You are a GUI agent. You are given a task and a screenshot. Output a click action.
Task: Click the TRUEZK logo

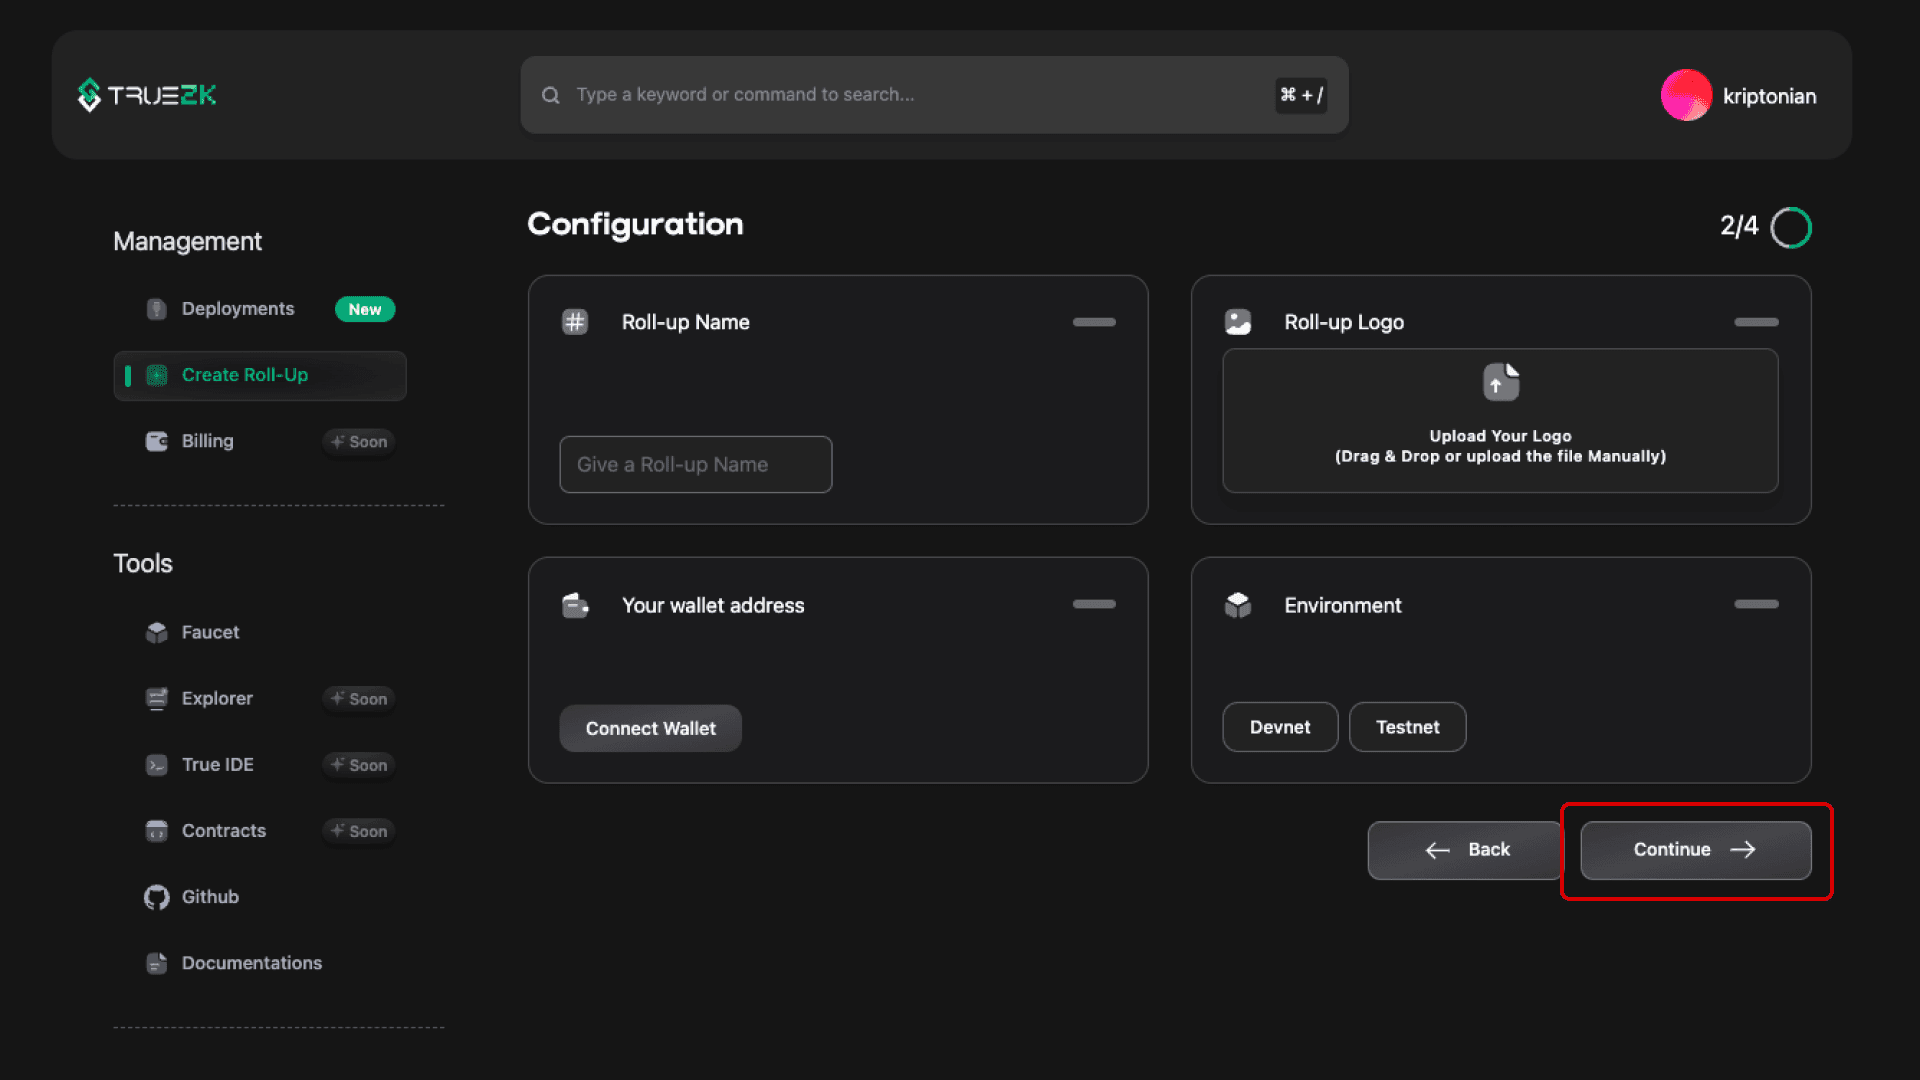(x=146, y=95)
